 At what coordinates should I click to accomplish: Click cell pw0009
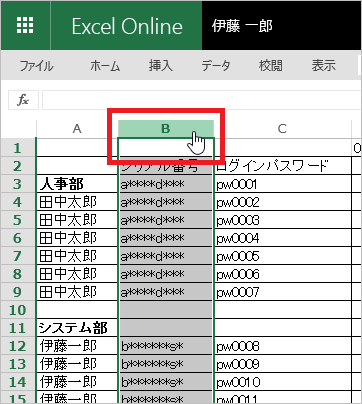[283, 364]
